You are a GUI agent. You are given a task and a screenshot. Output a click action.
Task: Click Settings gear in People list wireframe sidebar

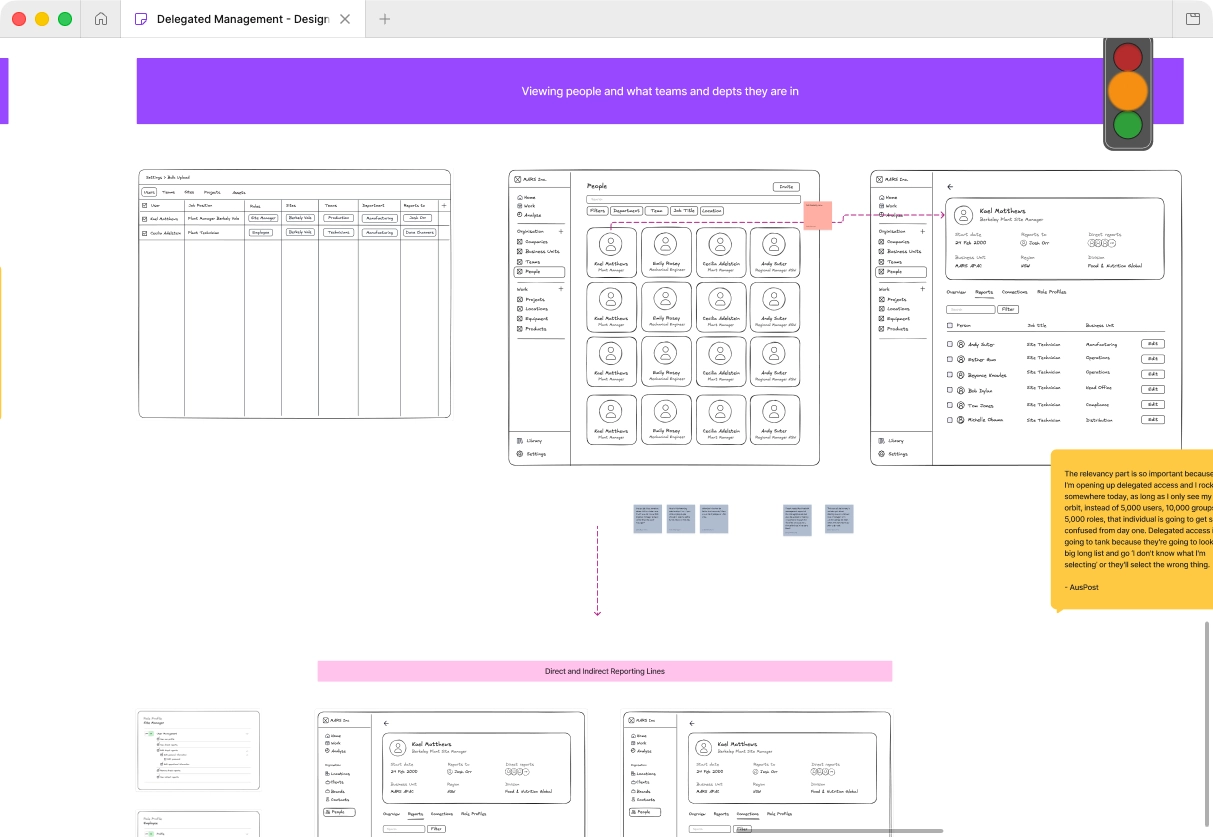pos(519,454)
